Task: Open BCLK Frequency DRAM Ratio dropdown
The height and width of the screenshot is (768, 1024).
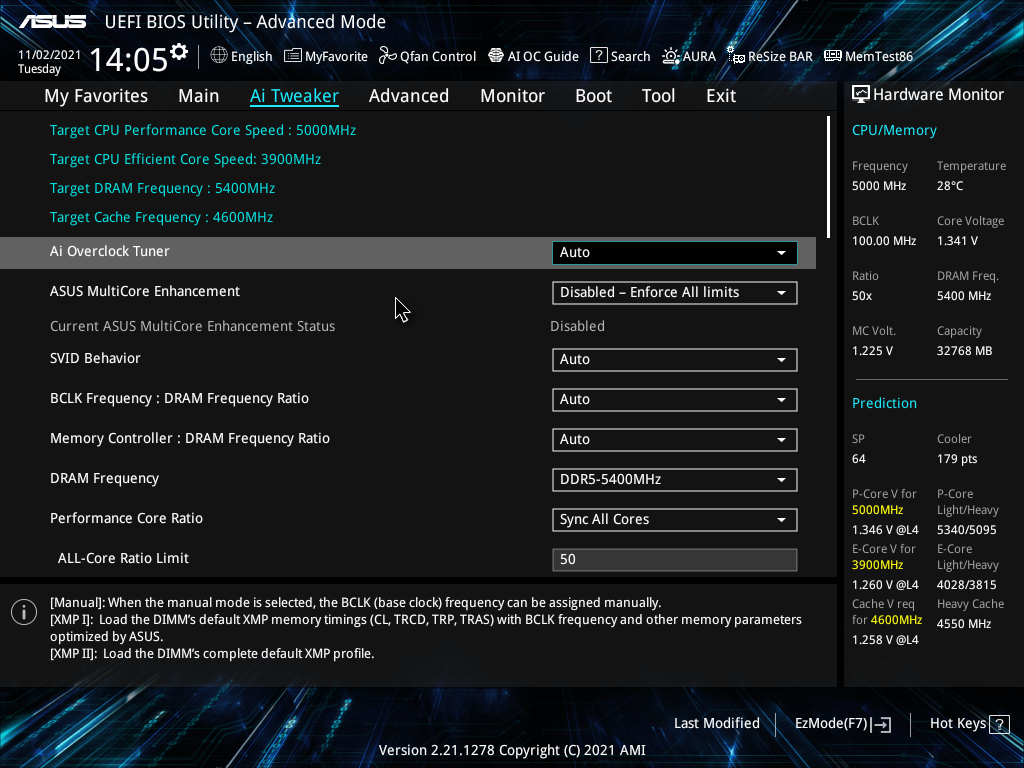Action: pyautogui.click(x=674, y=400)
